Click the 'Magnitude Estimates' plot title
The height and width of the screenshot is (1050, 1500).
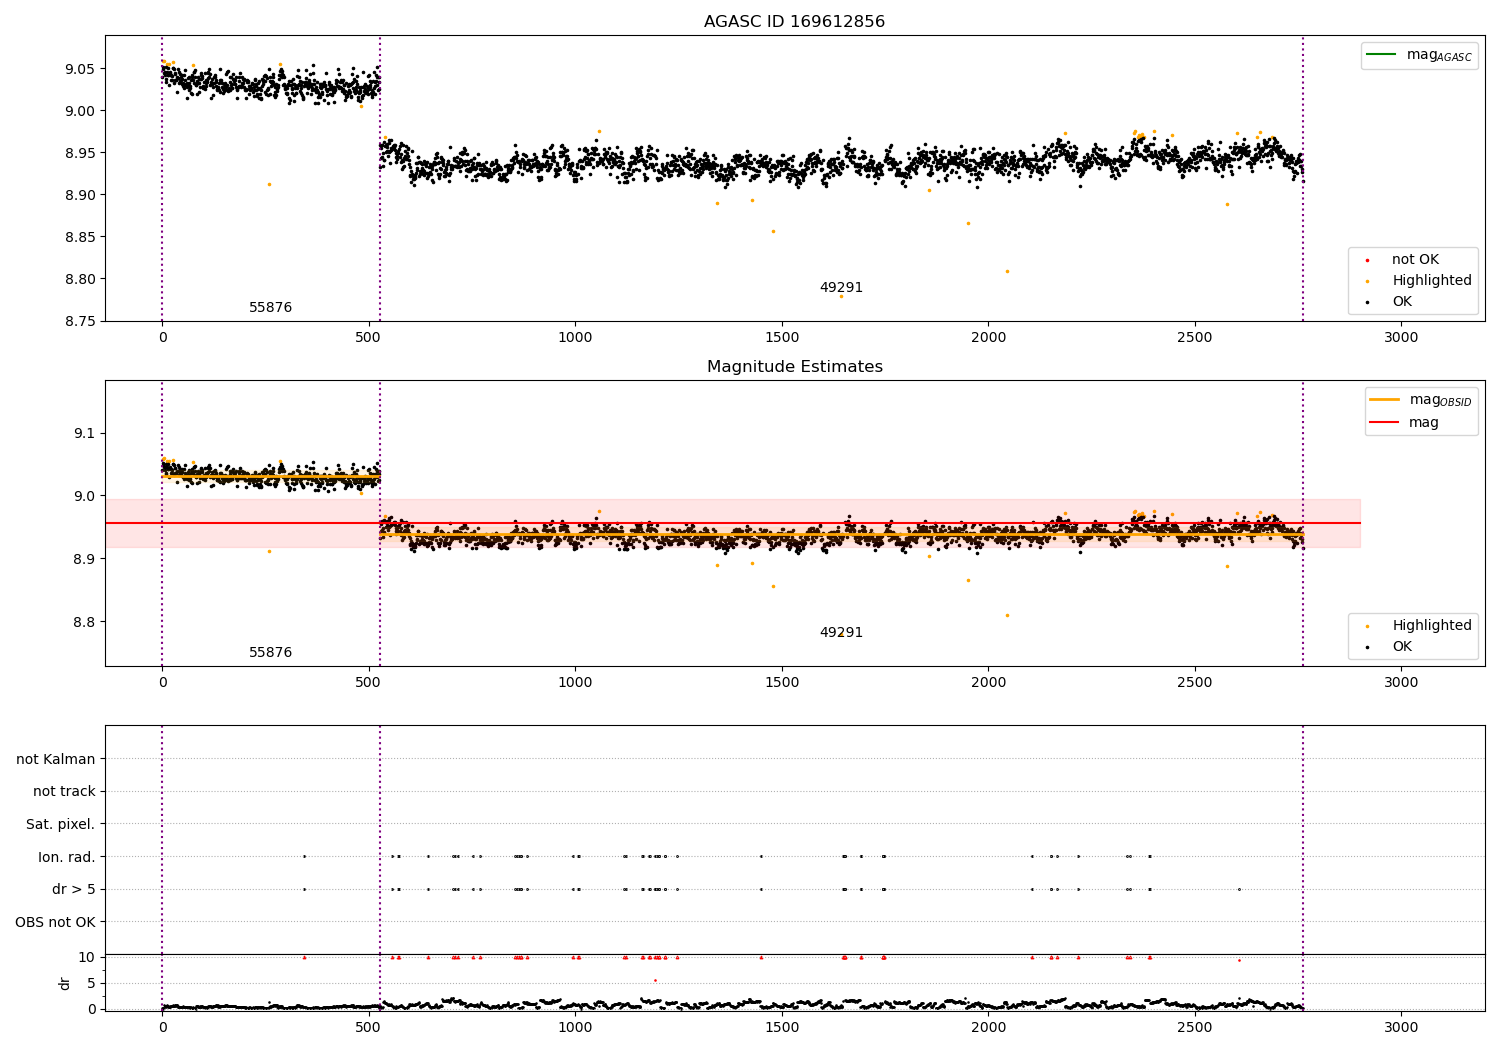[794, 367]
